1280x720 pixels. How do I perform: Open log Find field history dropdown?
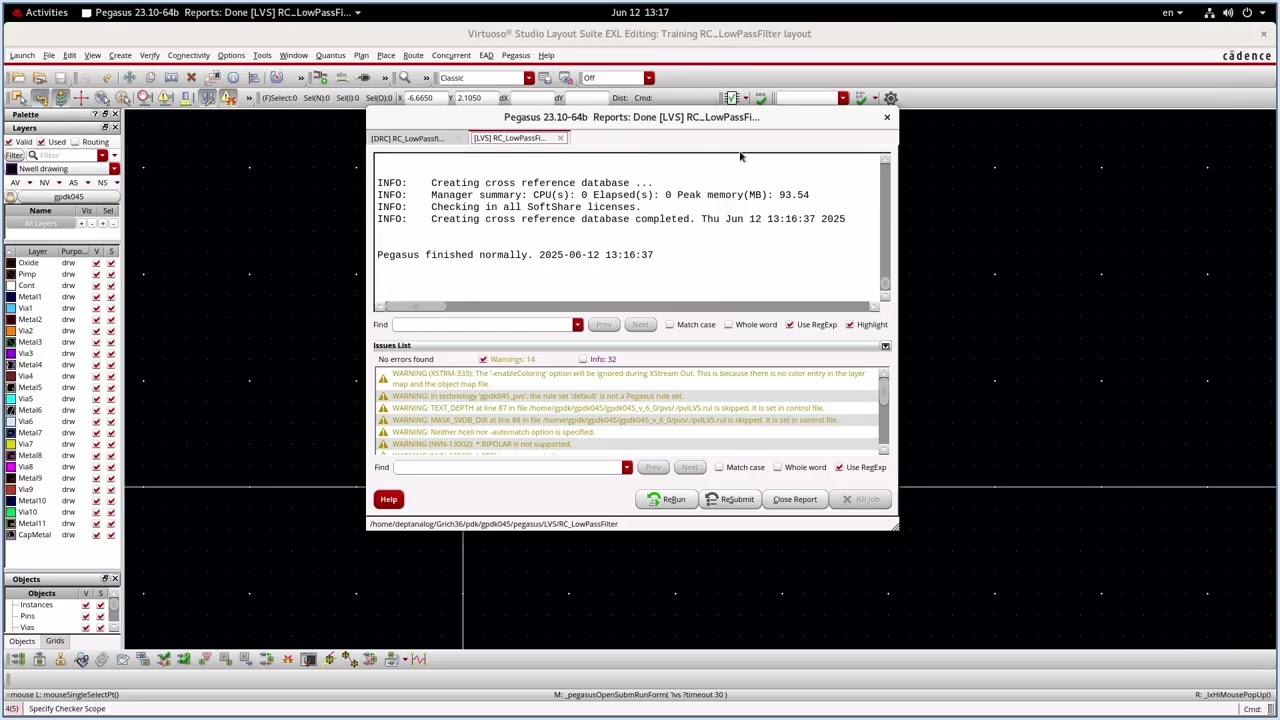click(x=577, y=325)
